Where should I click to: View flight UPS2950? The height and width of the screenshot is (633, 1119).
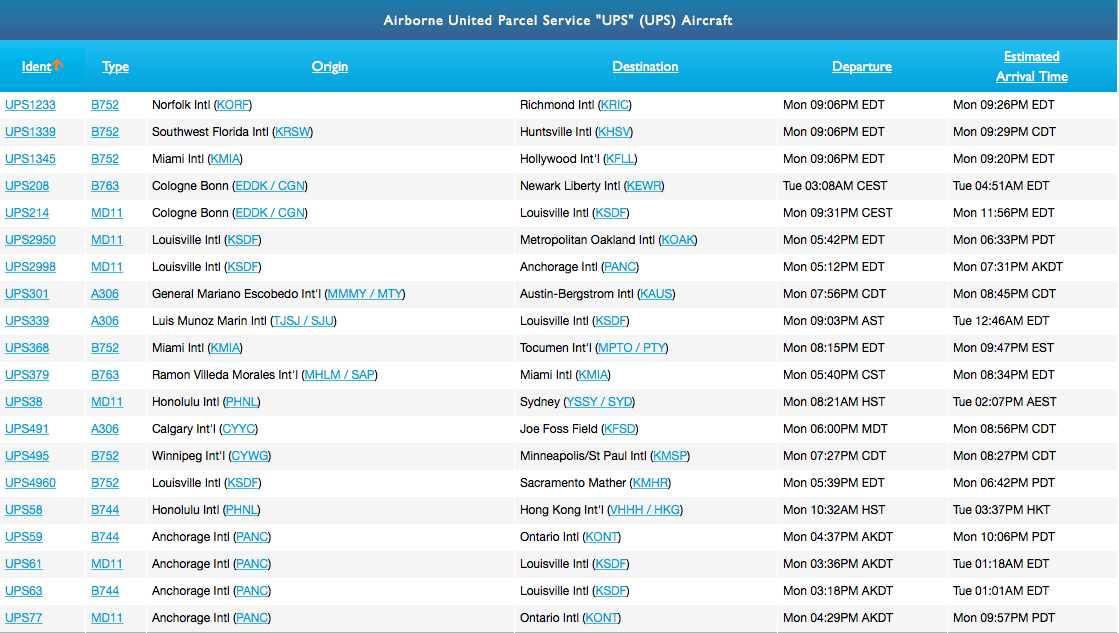coord(30,240)
